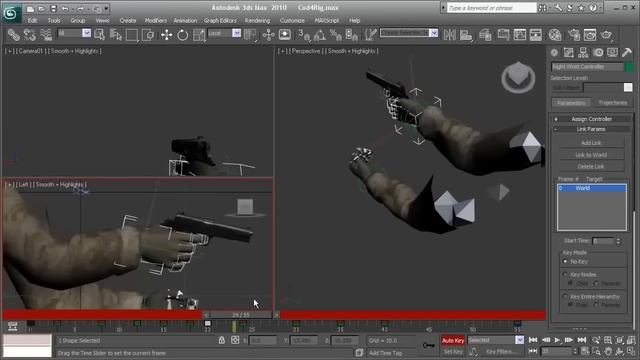Click the time slider handle

(x=241, y=315)
